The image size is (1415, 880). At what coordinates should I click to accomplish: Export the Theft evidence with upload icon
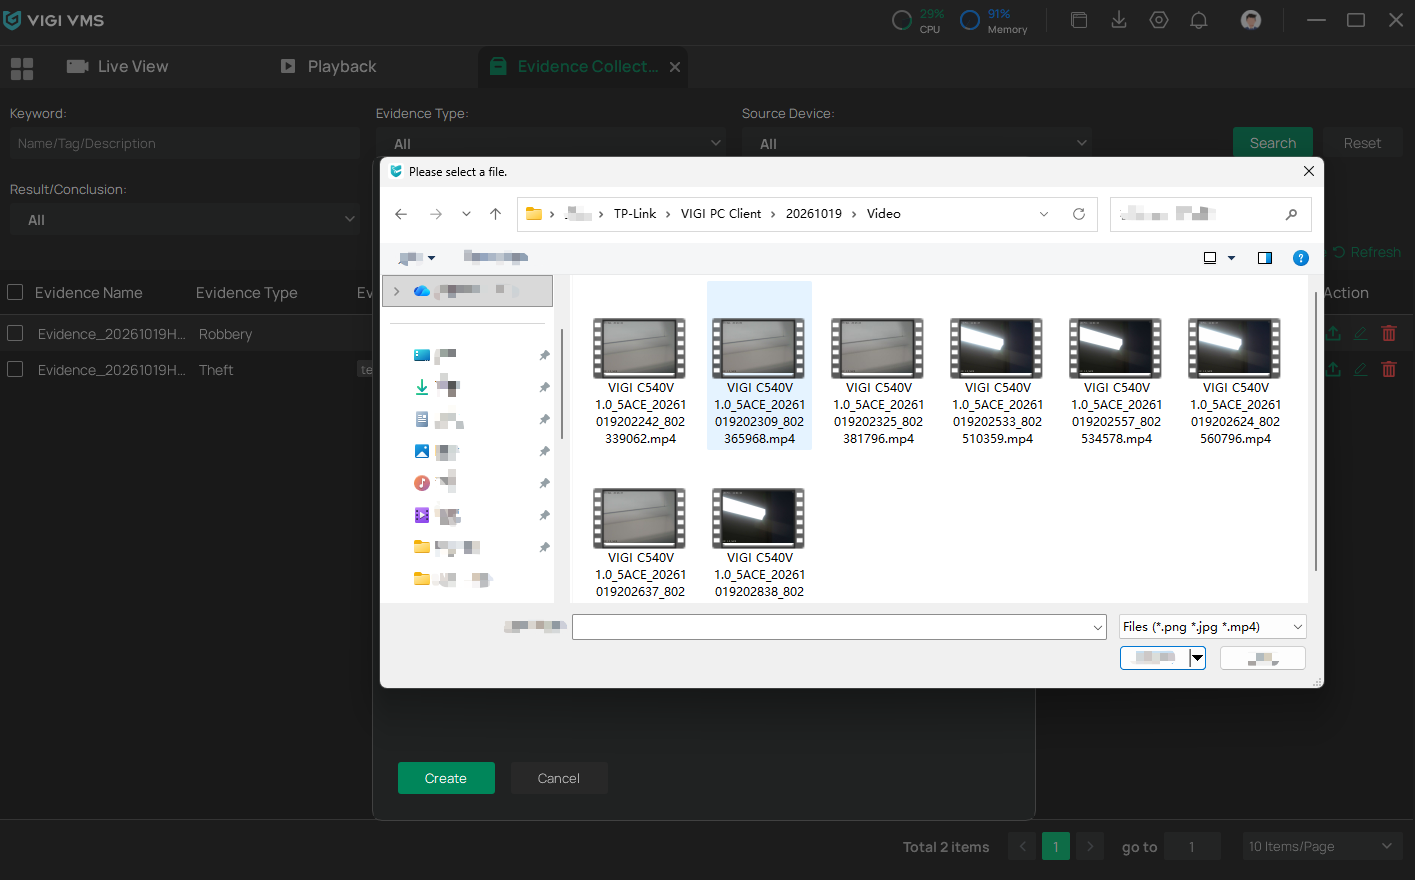[x=1333, y=369]
